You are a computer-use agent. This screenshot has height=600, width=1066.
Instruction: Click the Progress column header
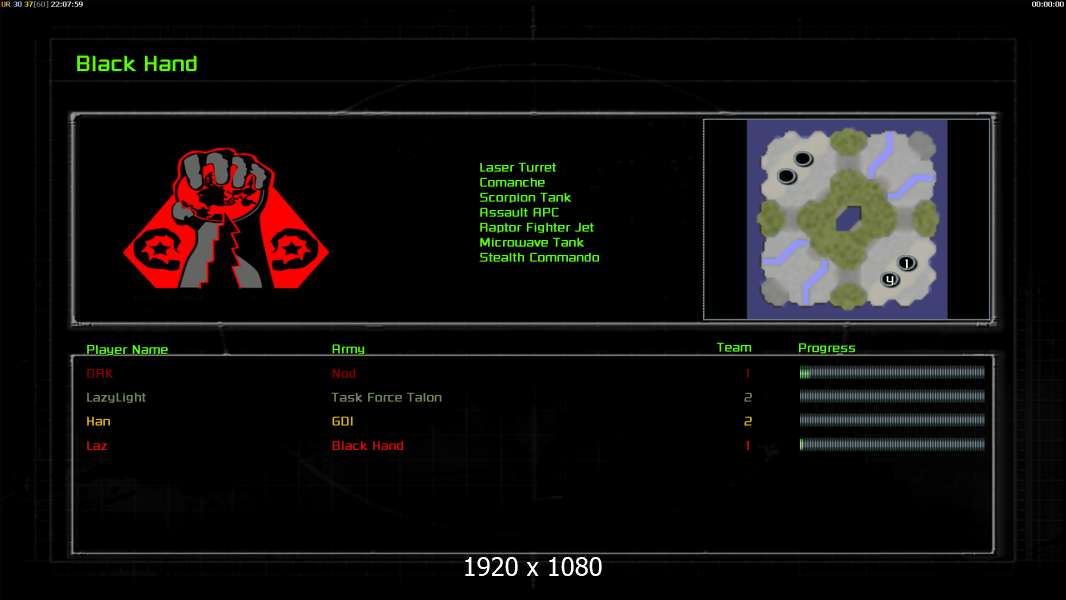(827, 348)
